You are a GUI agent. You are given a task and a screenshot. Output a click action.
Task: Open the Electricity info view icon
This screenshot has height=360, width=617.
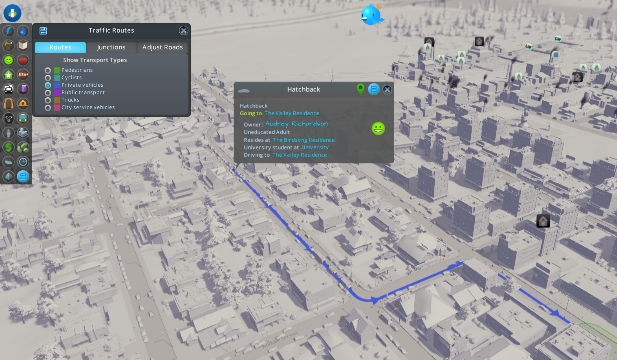click(9, 31)
